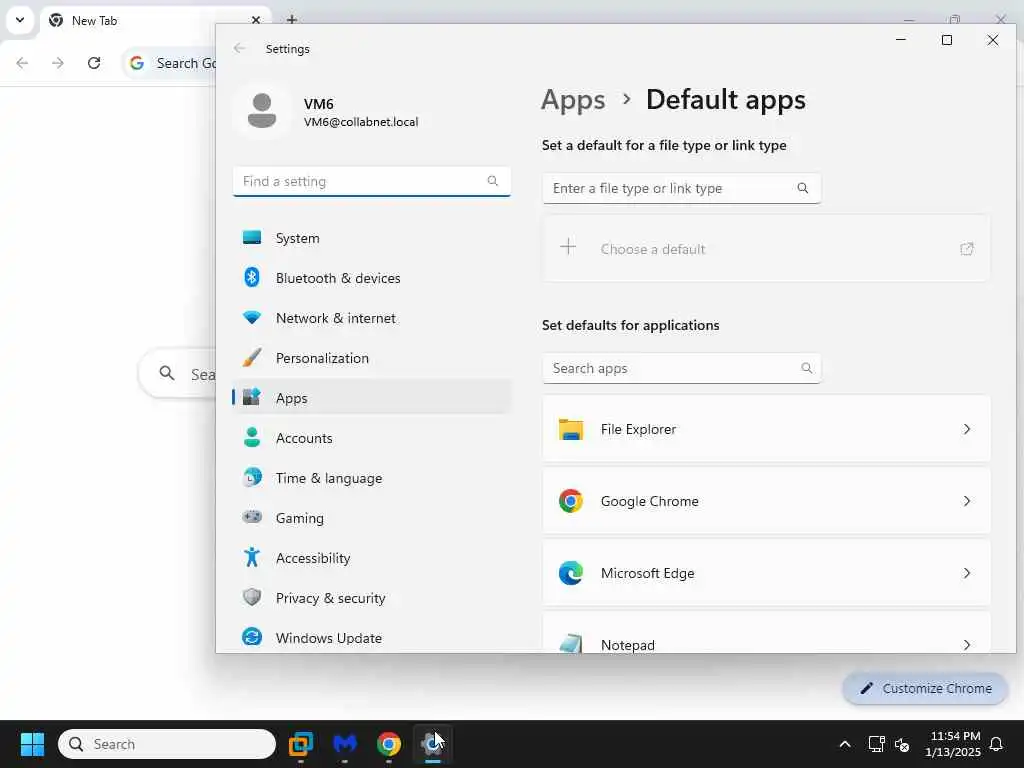Click the Chrome browser forward arrow
Image resolution: width=1024 pixels, height=768 pixels.
pyautogui.click(x=57, y=63)
